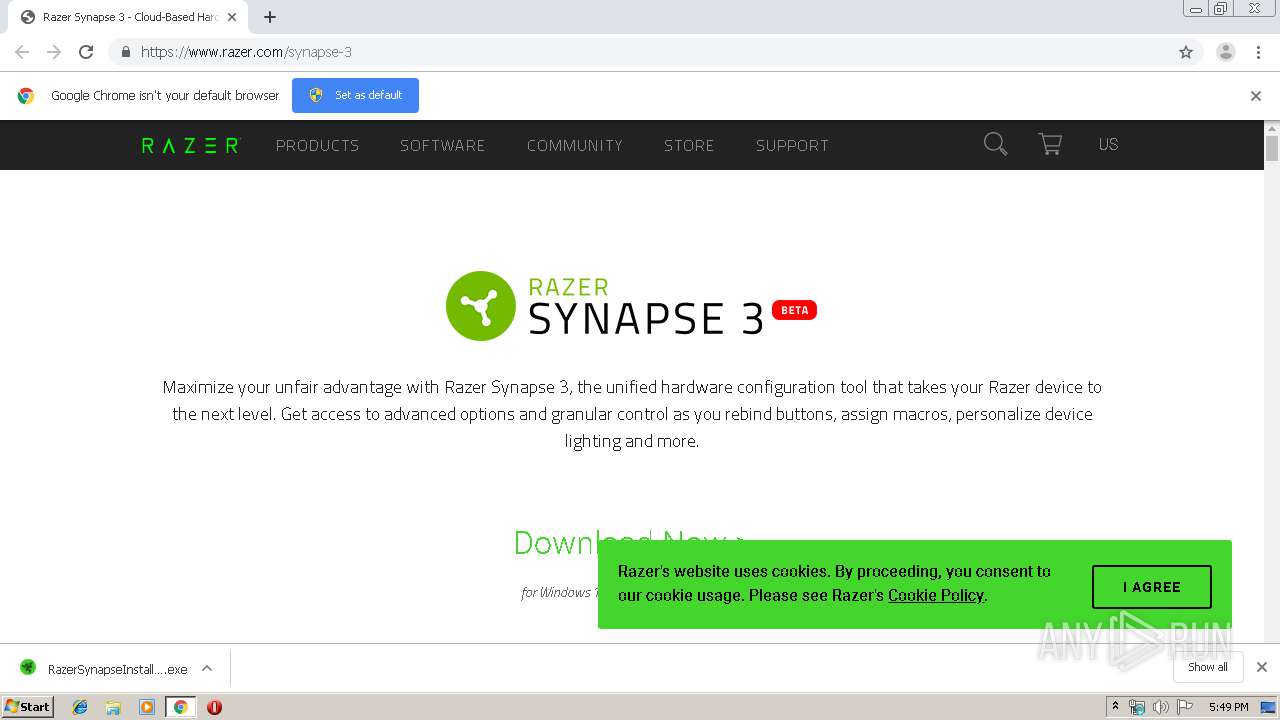The image size is (1280, 720).
Task: Set Chrome as default browser
Action: (x=355, y=95)
